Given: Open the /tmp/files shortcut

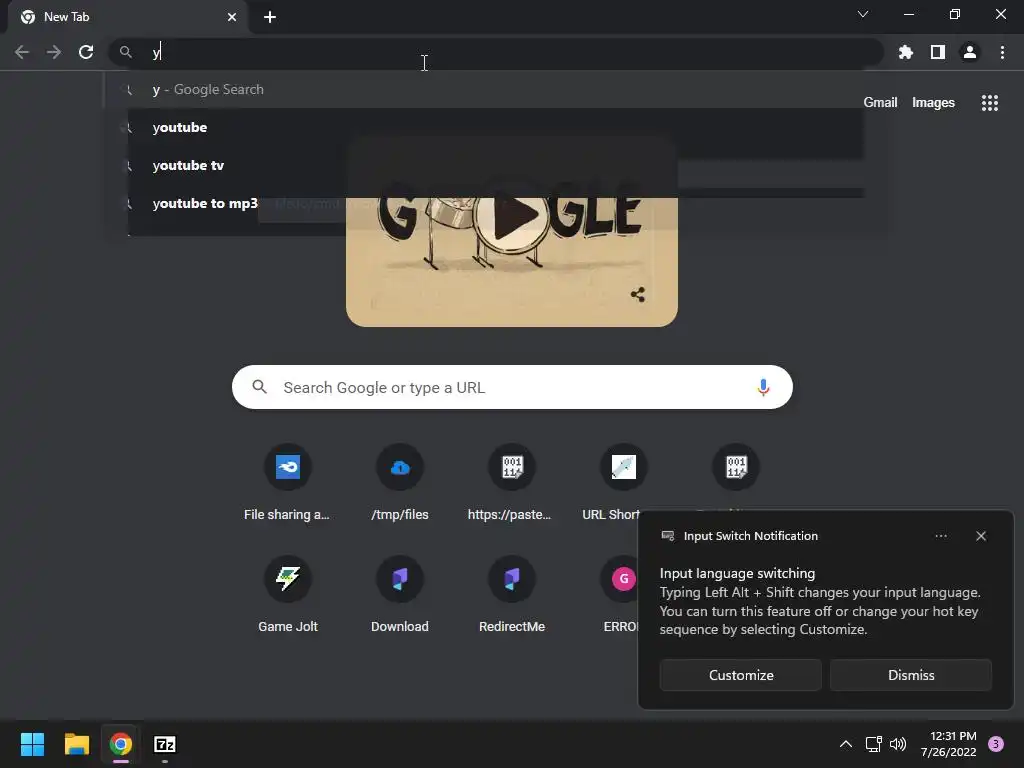Looking at the screenshot, I should click(400, 483).
